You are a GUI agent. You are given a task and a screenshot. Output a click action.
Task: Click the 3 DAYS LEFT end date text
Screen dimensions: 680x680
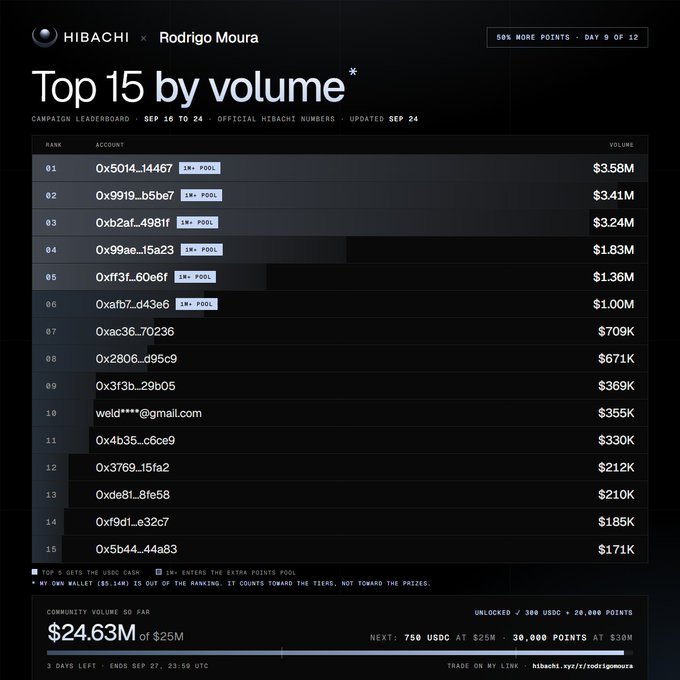click(128, 666)
